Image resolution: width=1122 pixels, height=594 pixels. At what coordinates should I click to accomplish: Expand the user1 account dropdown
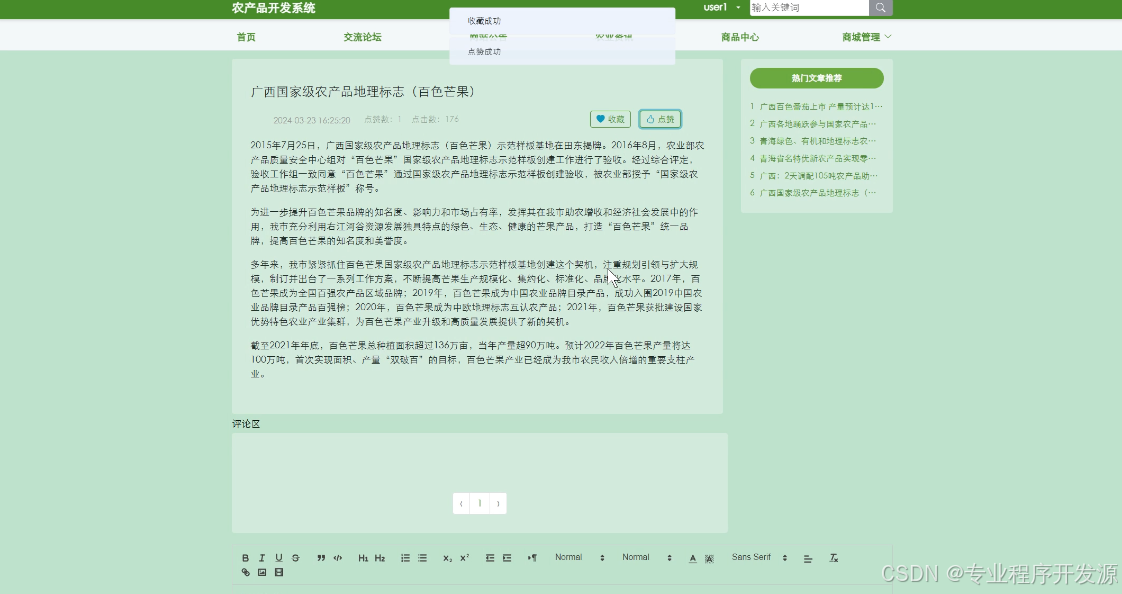(x=722, y=7)
